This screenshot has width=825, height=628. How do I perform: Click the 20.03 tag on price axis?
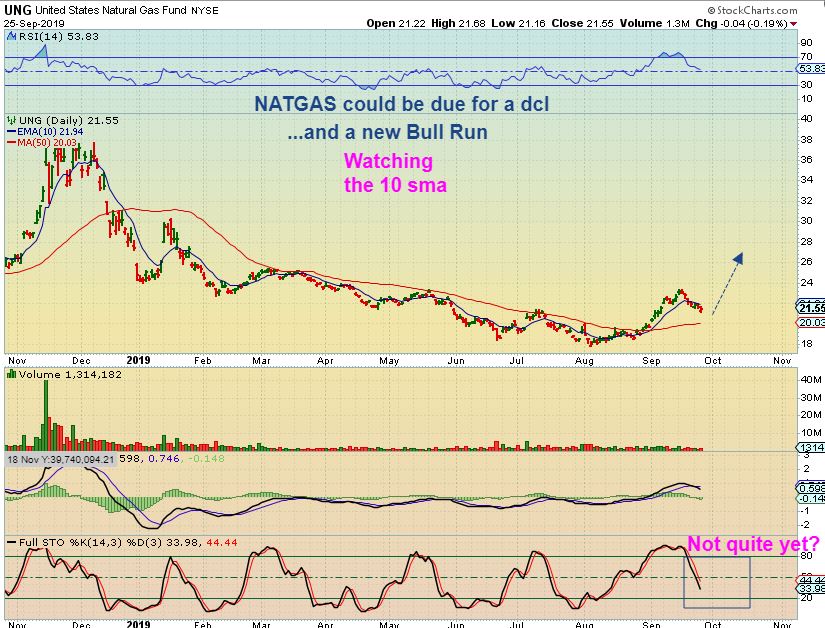pyautogui.click(x=812, y=322)
